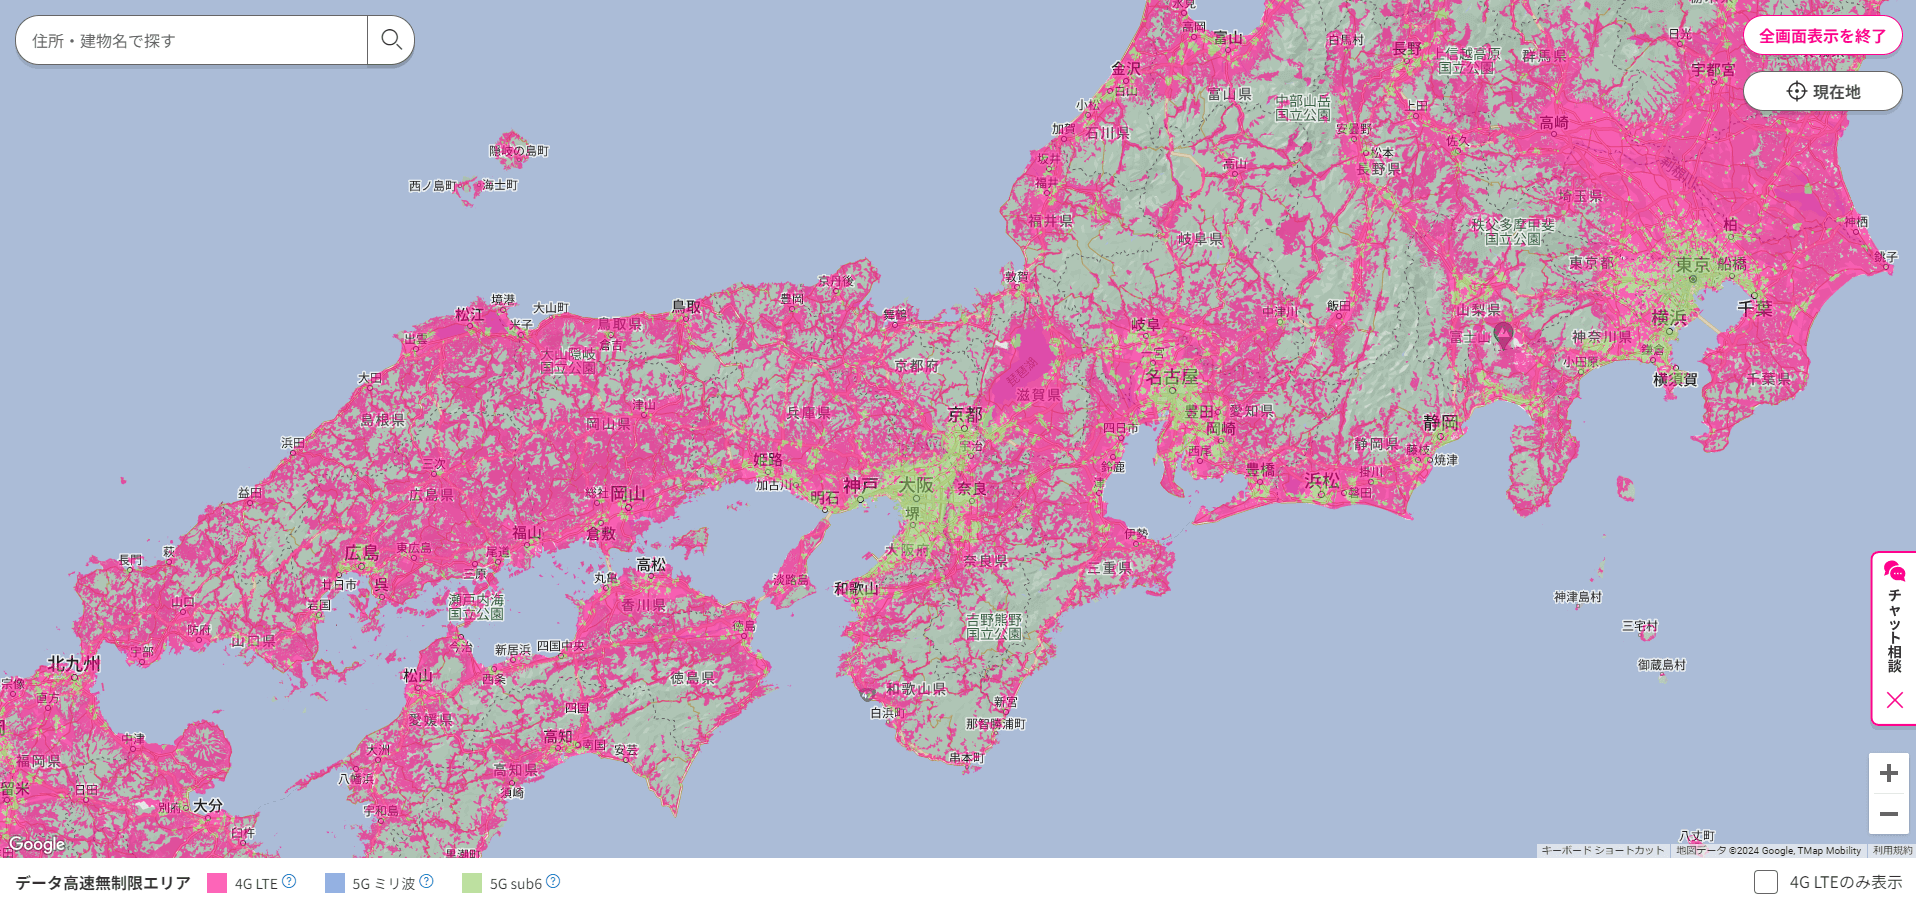The image size is (1916, 909).
Task: Click the 大分 city label
Action: 208,805
